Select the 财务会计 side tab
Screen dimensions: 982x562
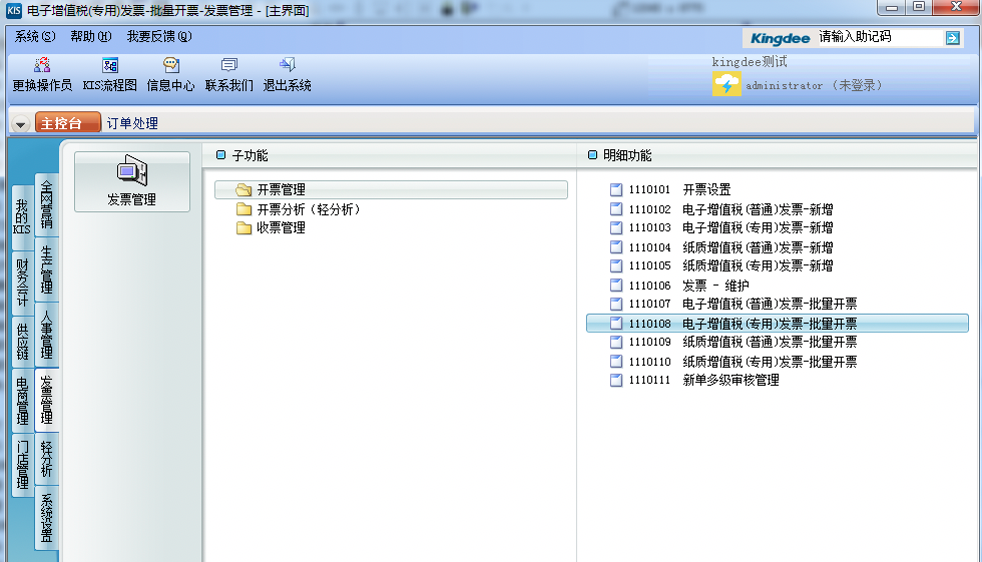[x=22, y=282]
